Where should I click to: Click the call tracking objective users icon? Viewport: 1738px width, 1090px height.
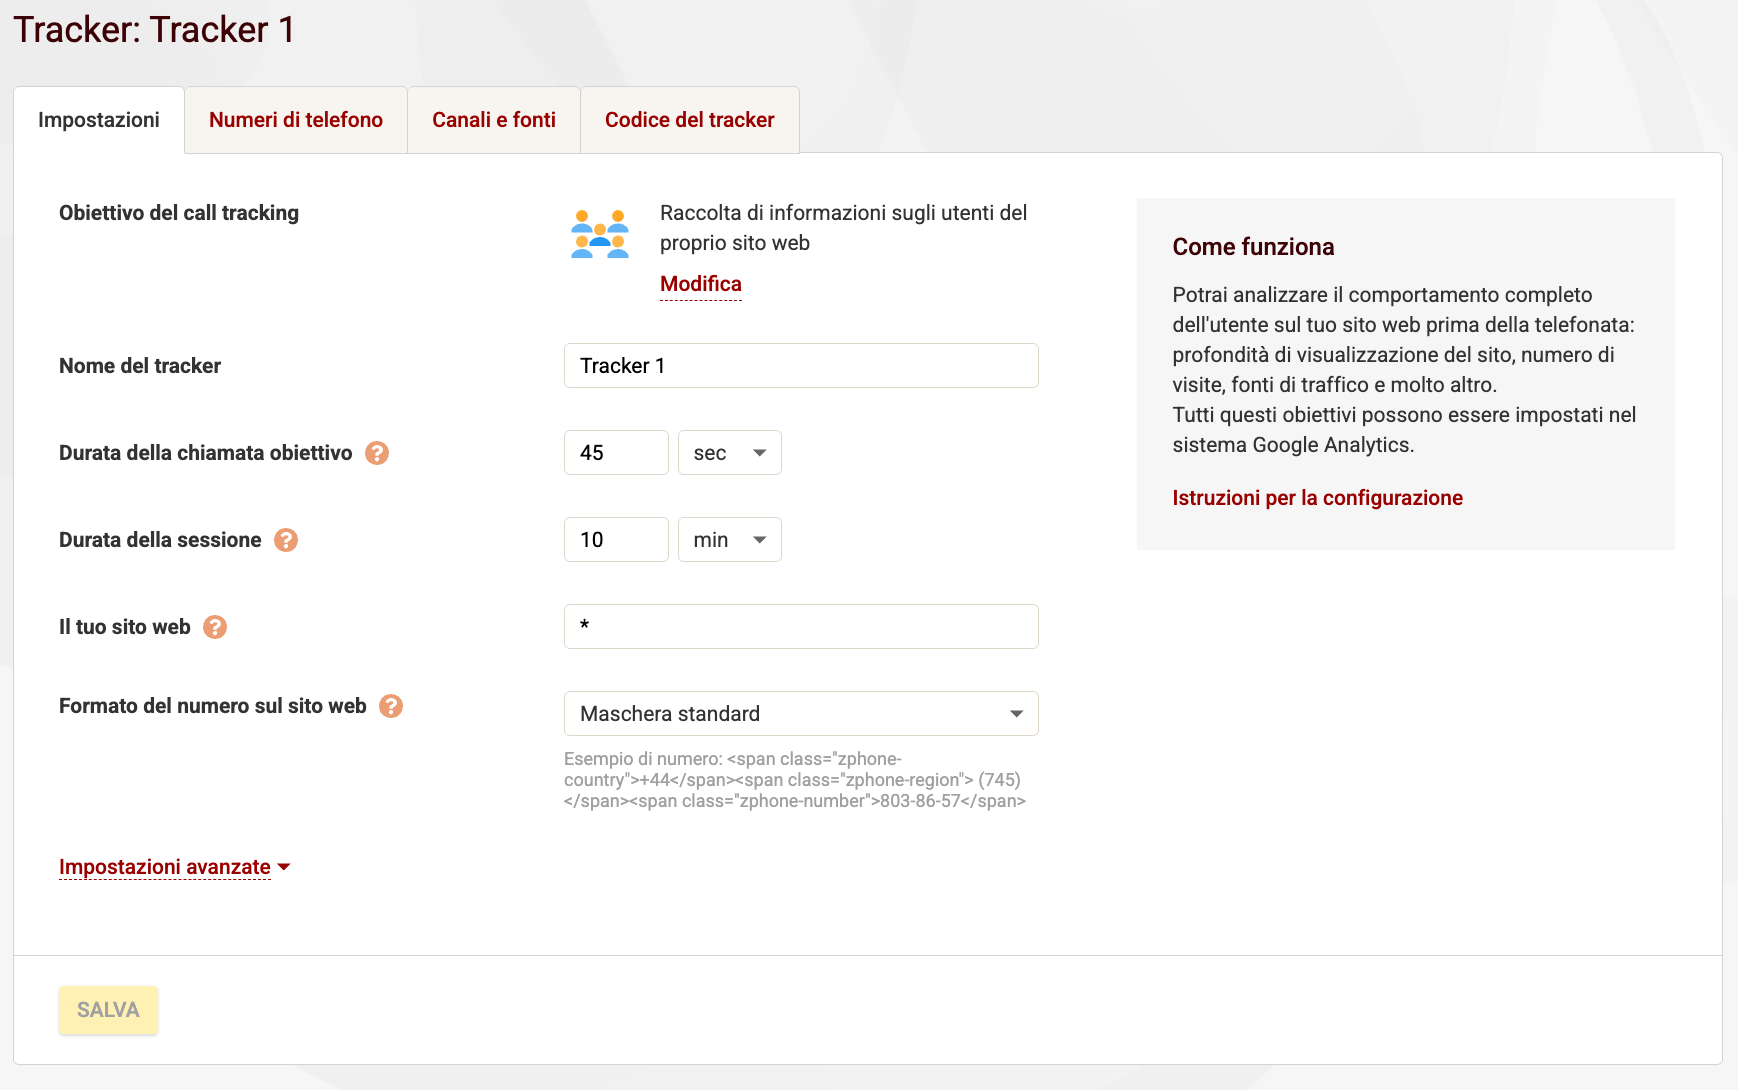tap(598, 232)
